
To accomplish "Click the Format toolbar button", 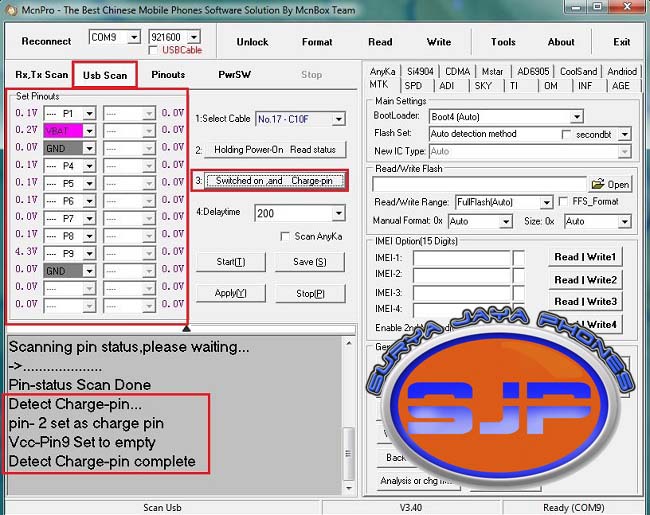I will (x=317, y=42).
